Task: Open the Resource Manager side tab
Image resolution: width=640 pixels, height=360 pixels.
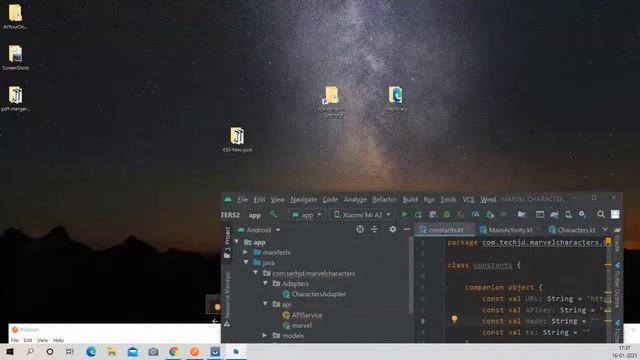Action: 227,299
